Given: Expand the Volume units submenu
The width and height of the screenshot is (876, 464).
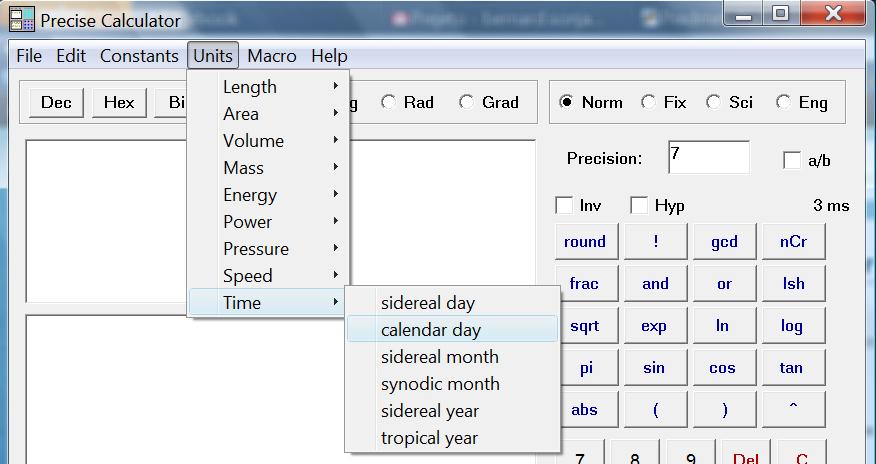Looking at the screenshot, I should coord(268,141).
